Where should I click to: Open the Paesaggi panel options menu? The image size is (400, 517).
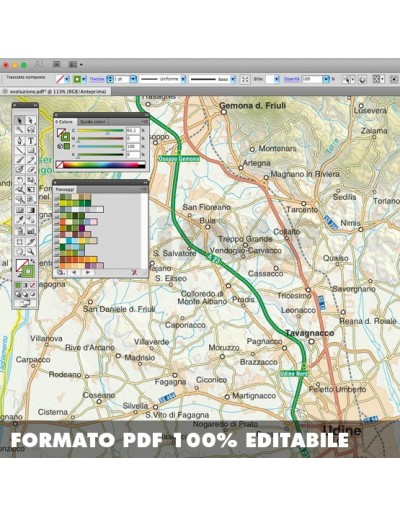(x=144, y=189)
